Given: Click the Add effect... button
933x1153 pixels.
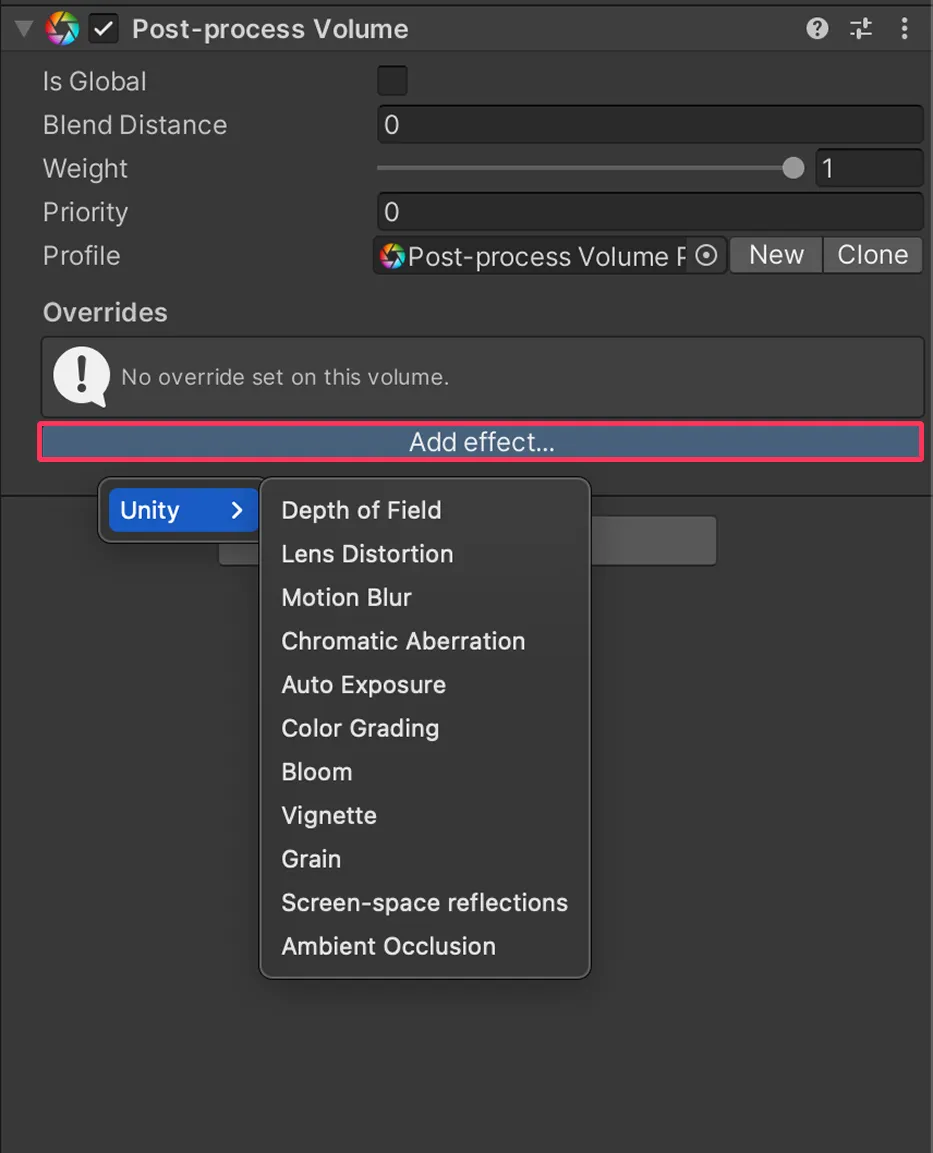Looking at the screenshot, I should [x=481, y=442].
